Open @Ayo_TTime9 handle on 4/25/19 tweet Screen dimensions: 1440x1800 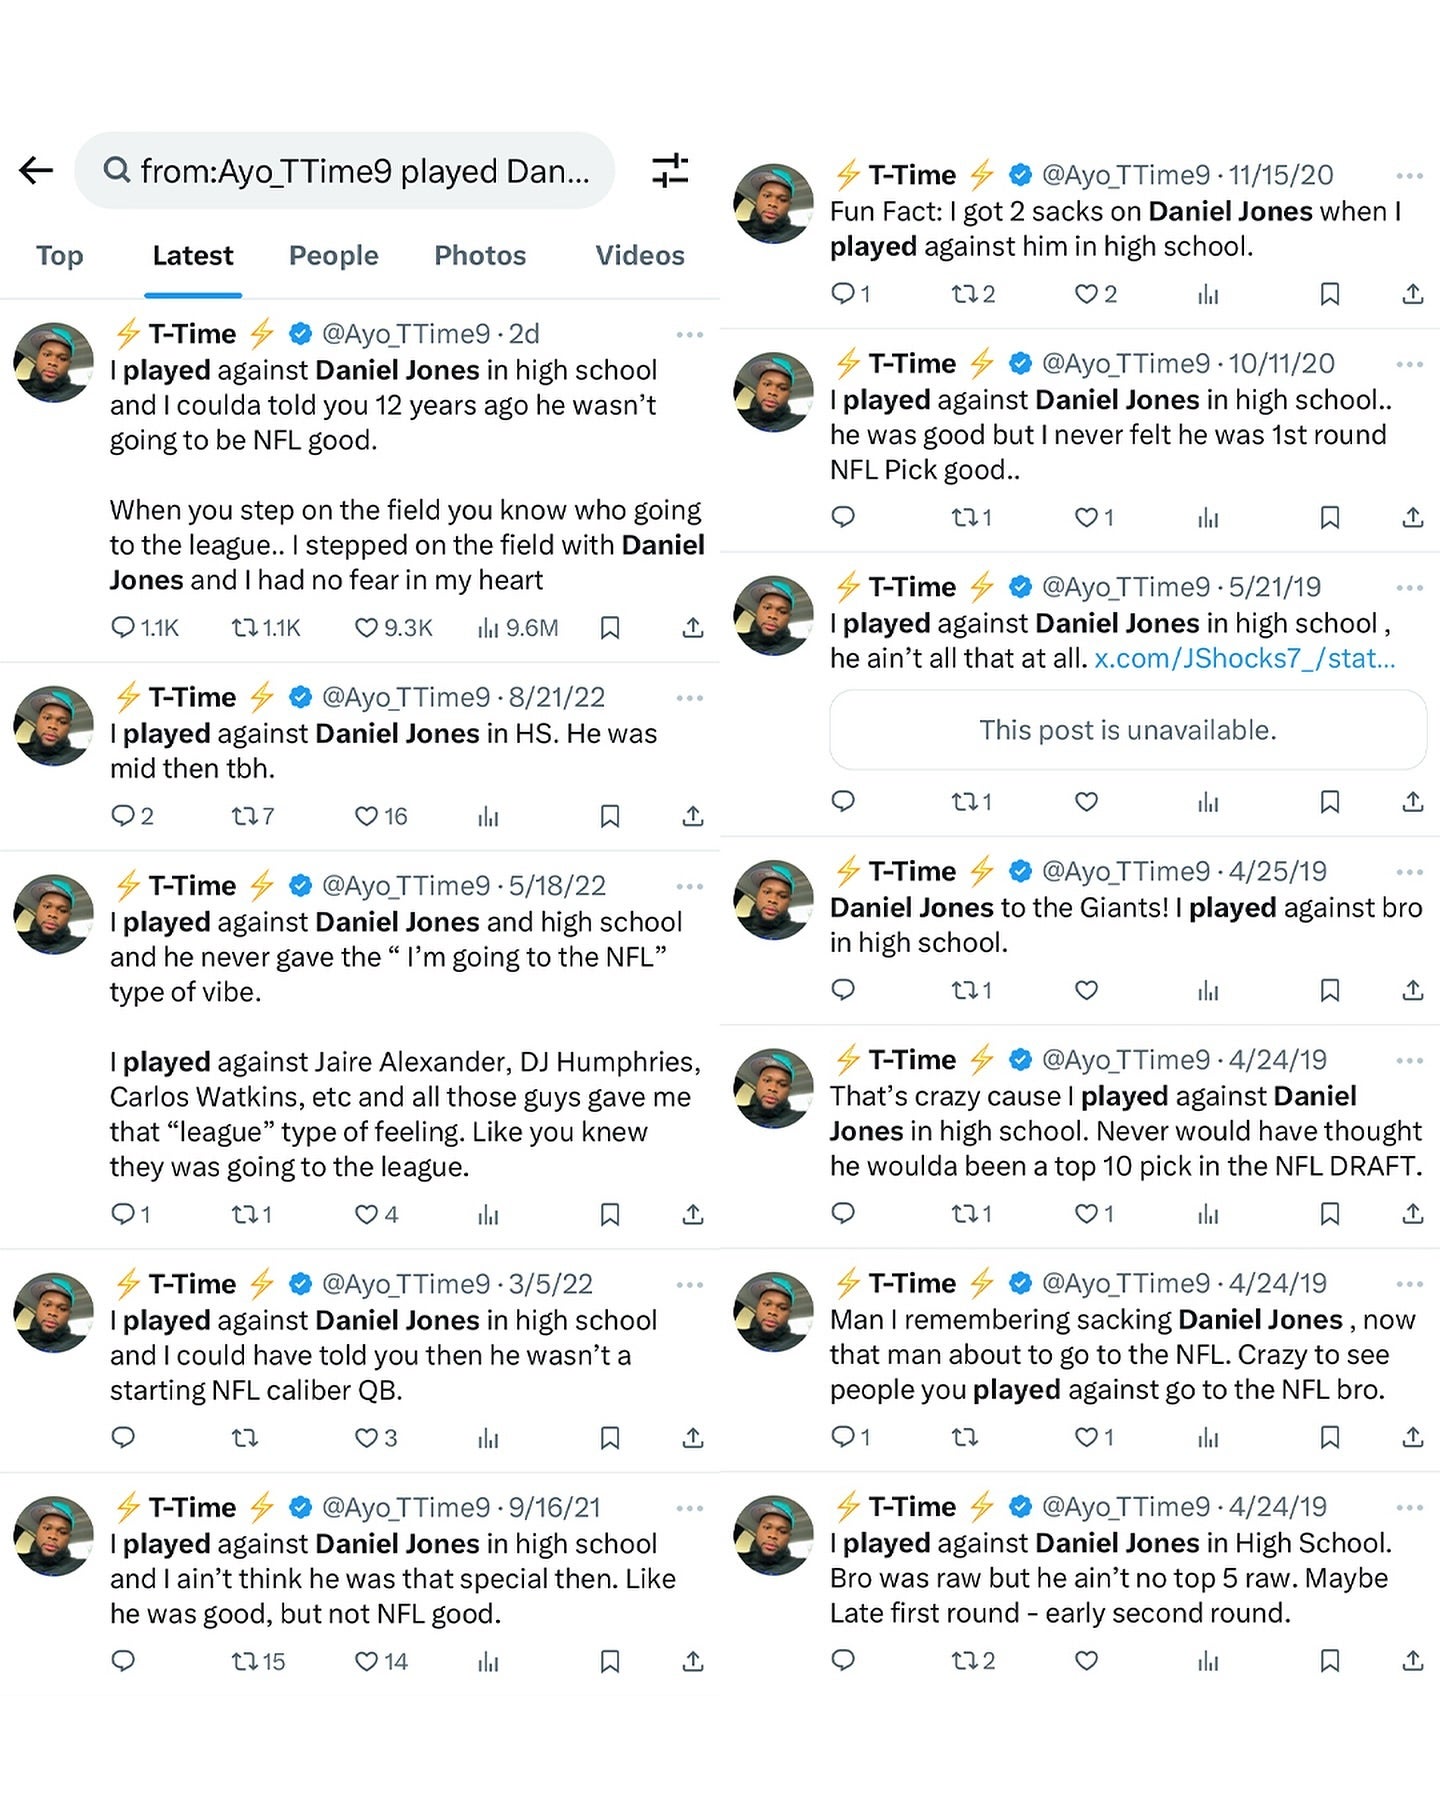(x=1125, y=871)
